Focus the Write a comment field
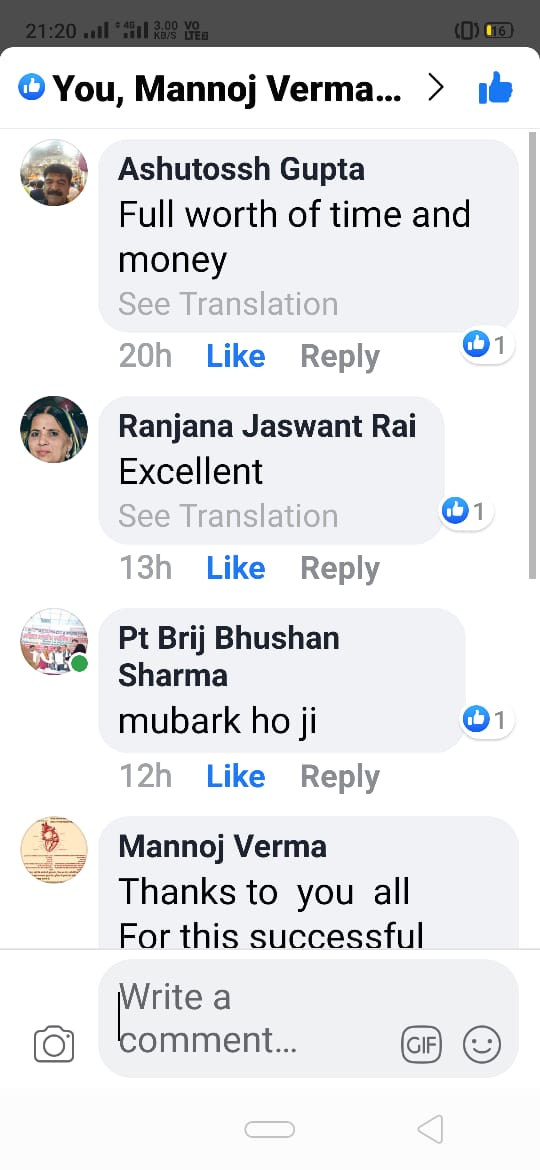Viewport: 540px width, 1170px height. click(308, 1018)
